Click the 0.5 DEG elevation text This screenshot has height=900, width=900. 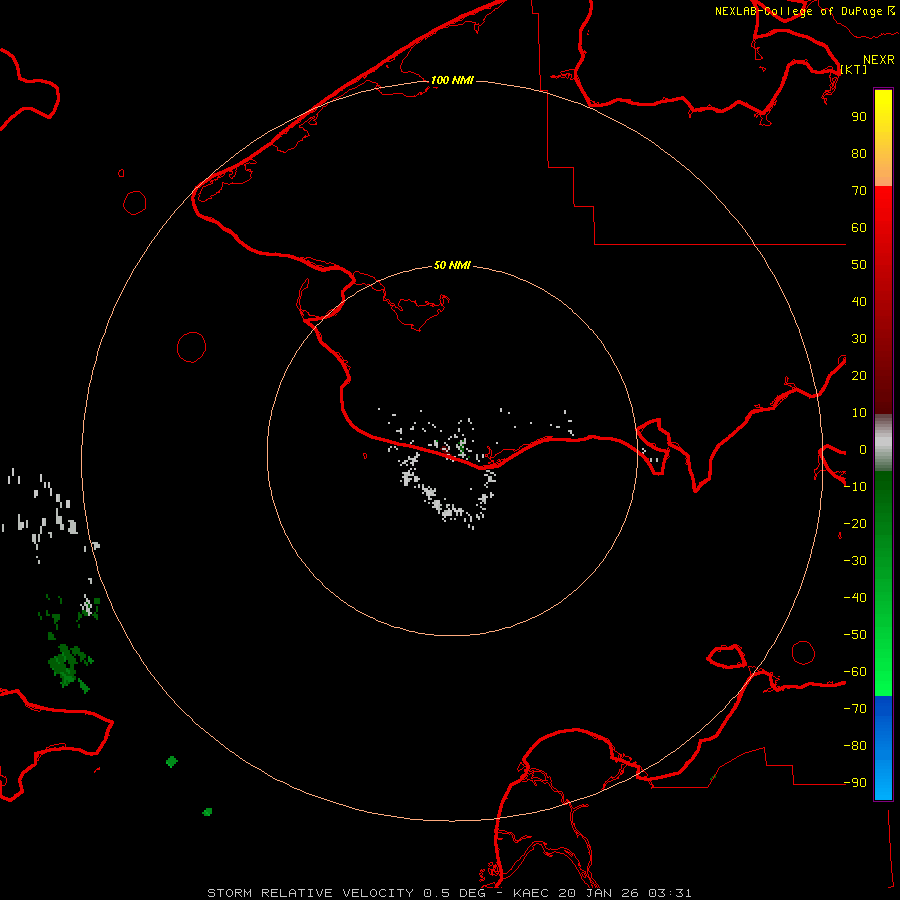(455, 893)
